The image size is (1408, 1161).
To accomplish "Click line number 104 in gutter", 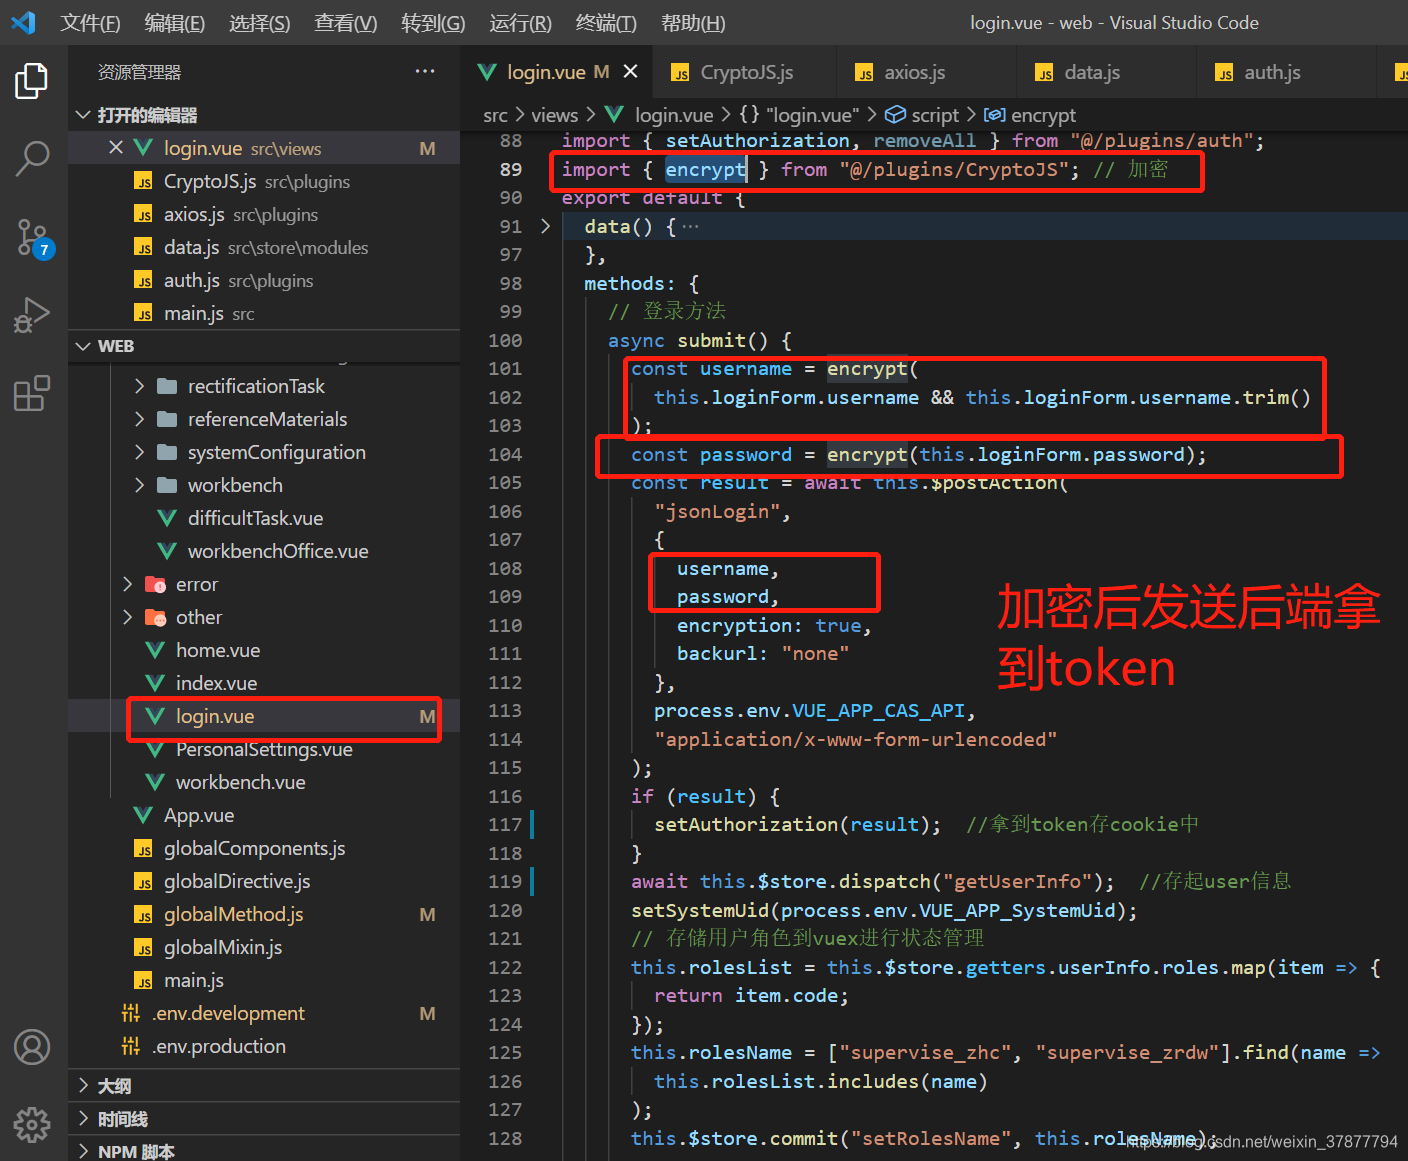I will coord(505,454).
